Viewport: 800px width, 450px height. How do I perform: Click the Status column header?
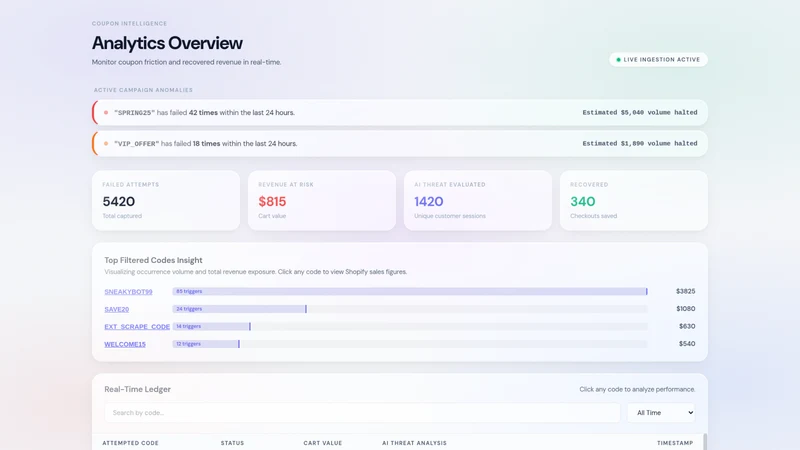tap(233, 443)
